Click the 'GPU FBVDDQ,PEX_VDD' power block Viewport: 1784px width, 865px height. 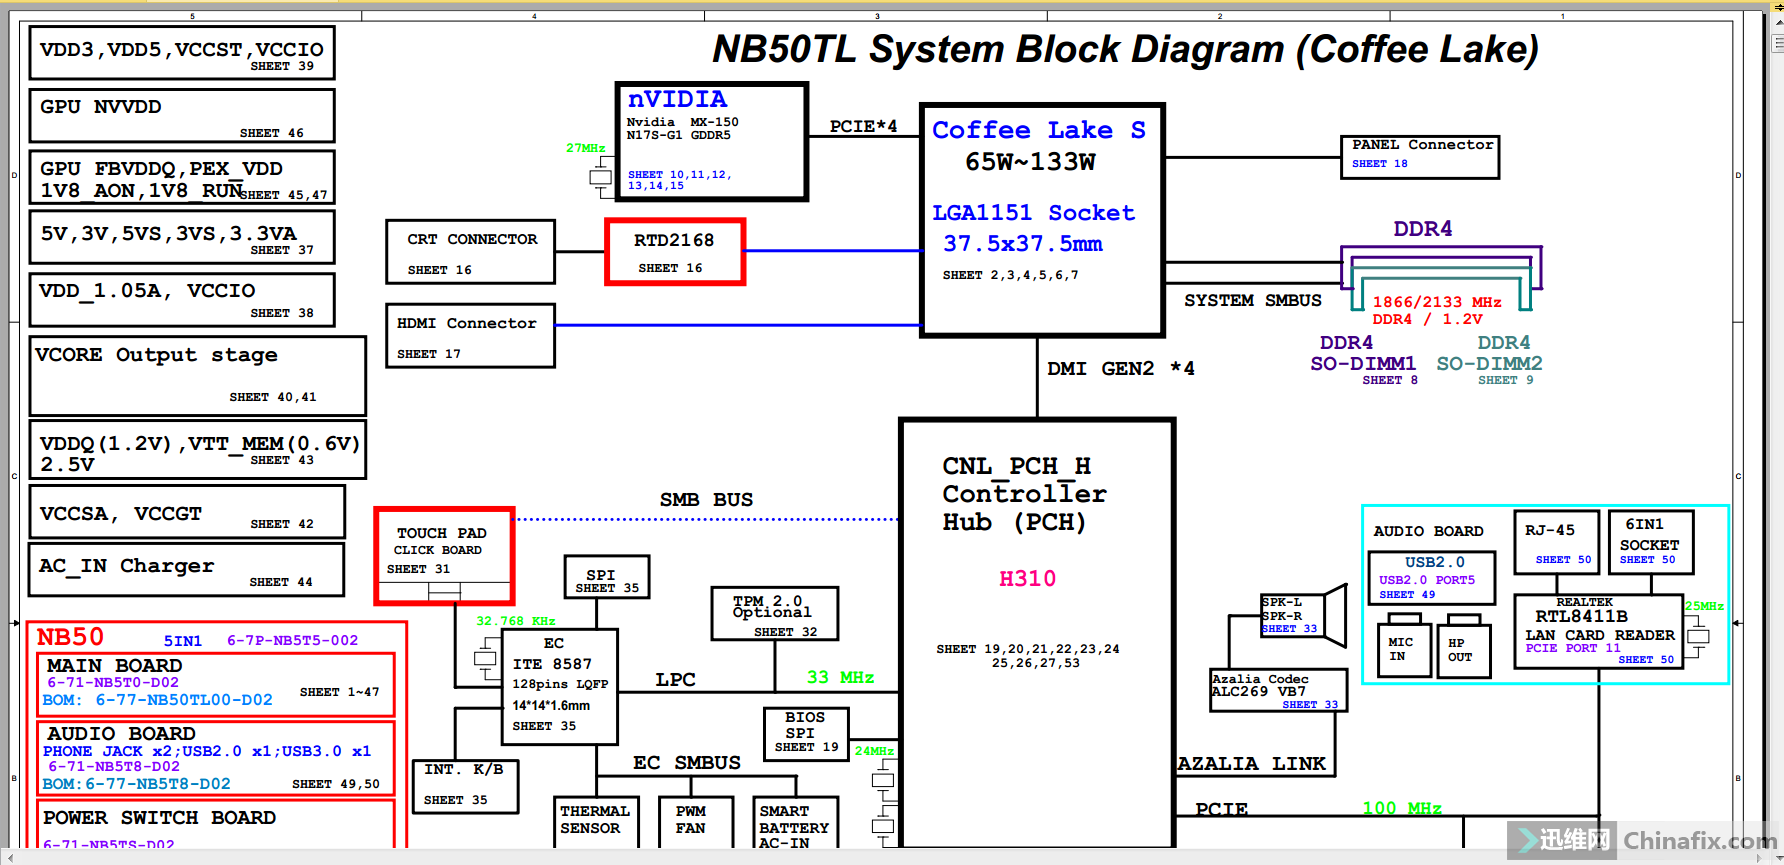coord(182,177)
